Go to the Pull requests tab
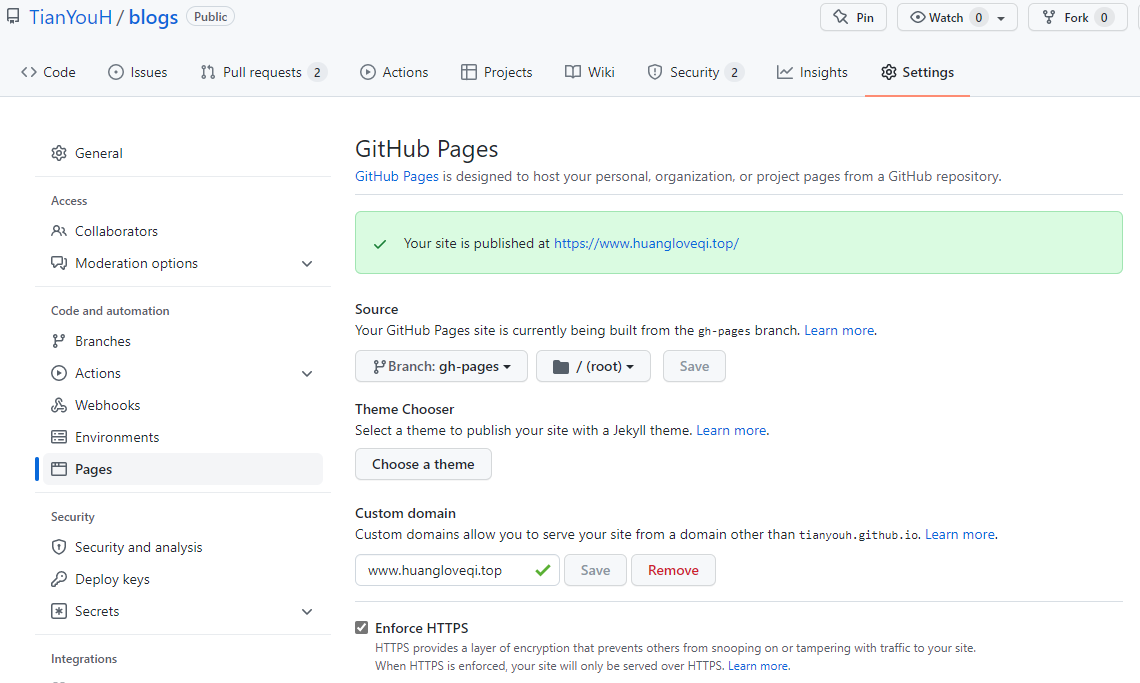This screenshot has width=1140, height=683. [x=263, y=72]
